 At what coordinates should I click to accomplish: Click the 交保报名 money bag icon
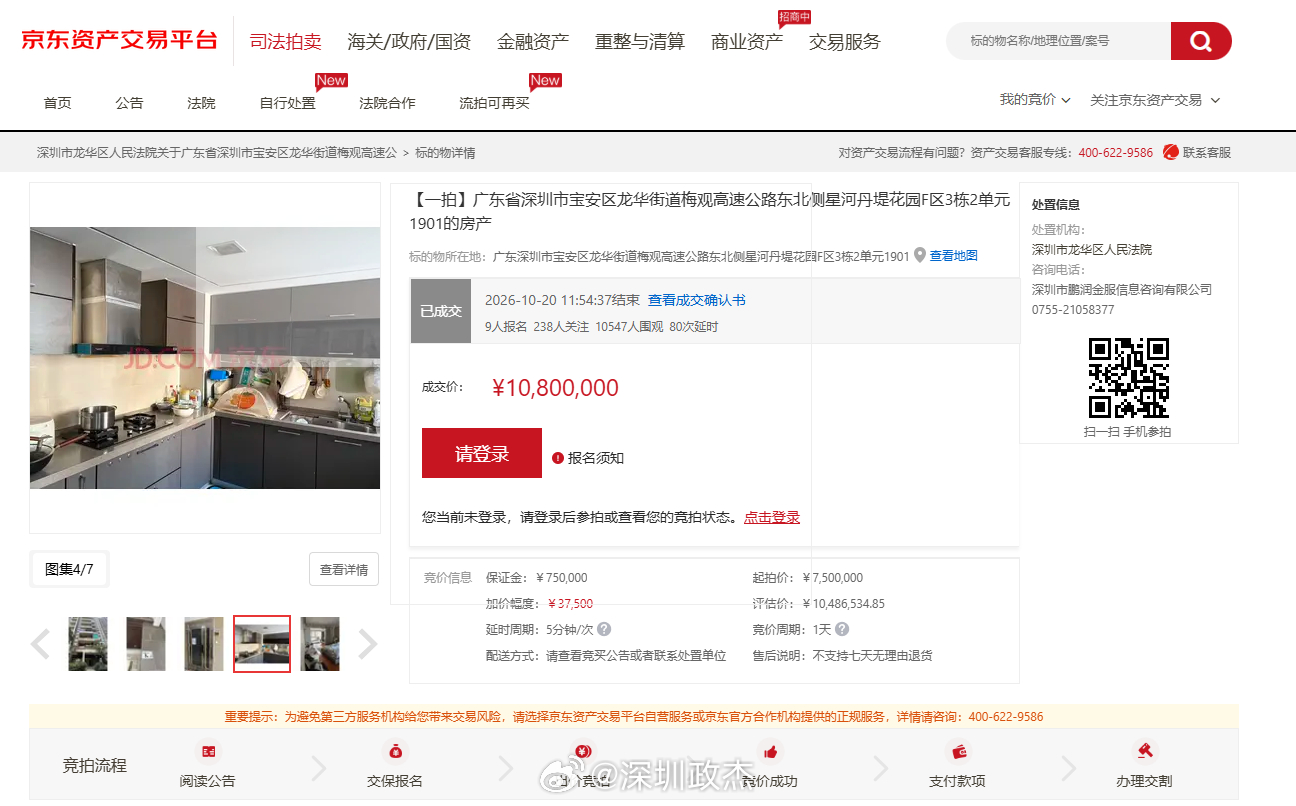(x=395, y=751)
